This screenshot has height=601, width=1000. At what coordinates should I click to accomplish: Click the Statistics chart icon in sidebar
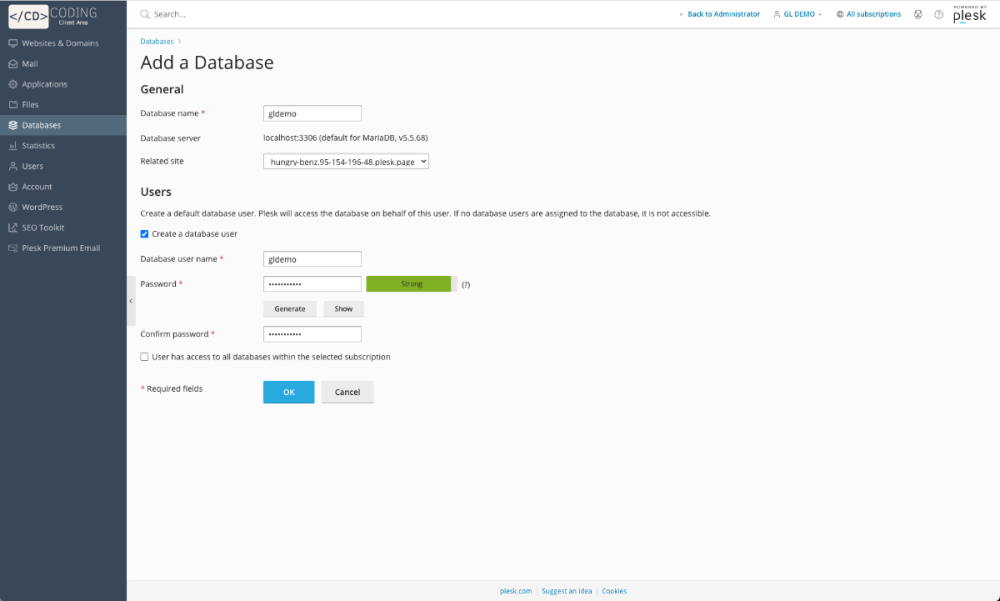pos(12,146)
